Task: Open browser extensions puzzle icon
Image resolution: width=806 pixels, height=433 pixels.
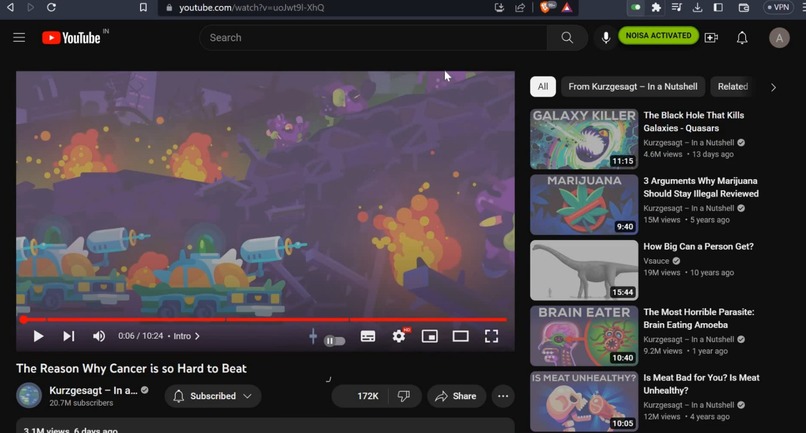Action: (656, 7)
